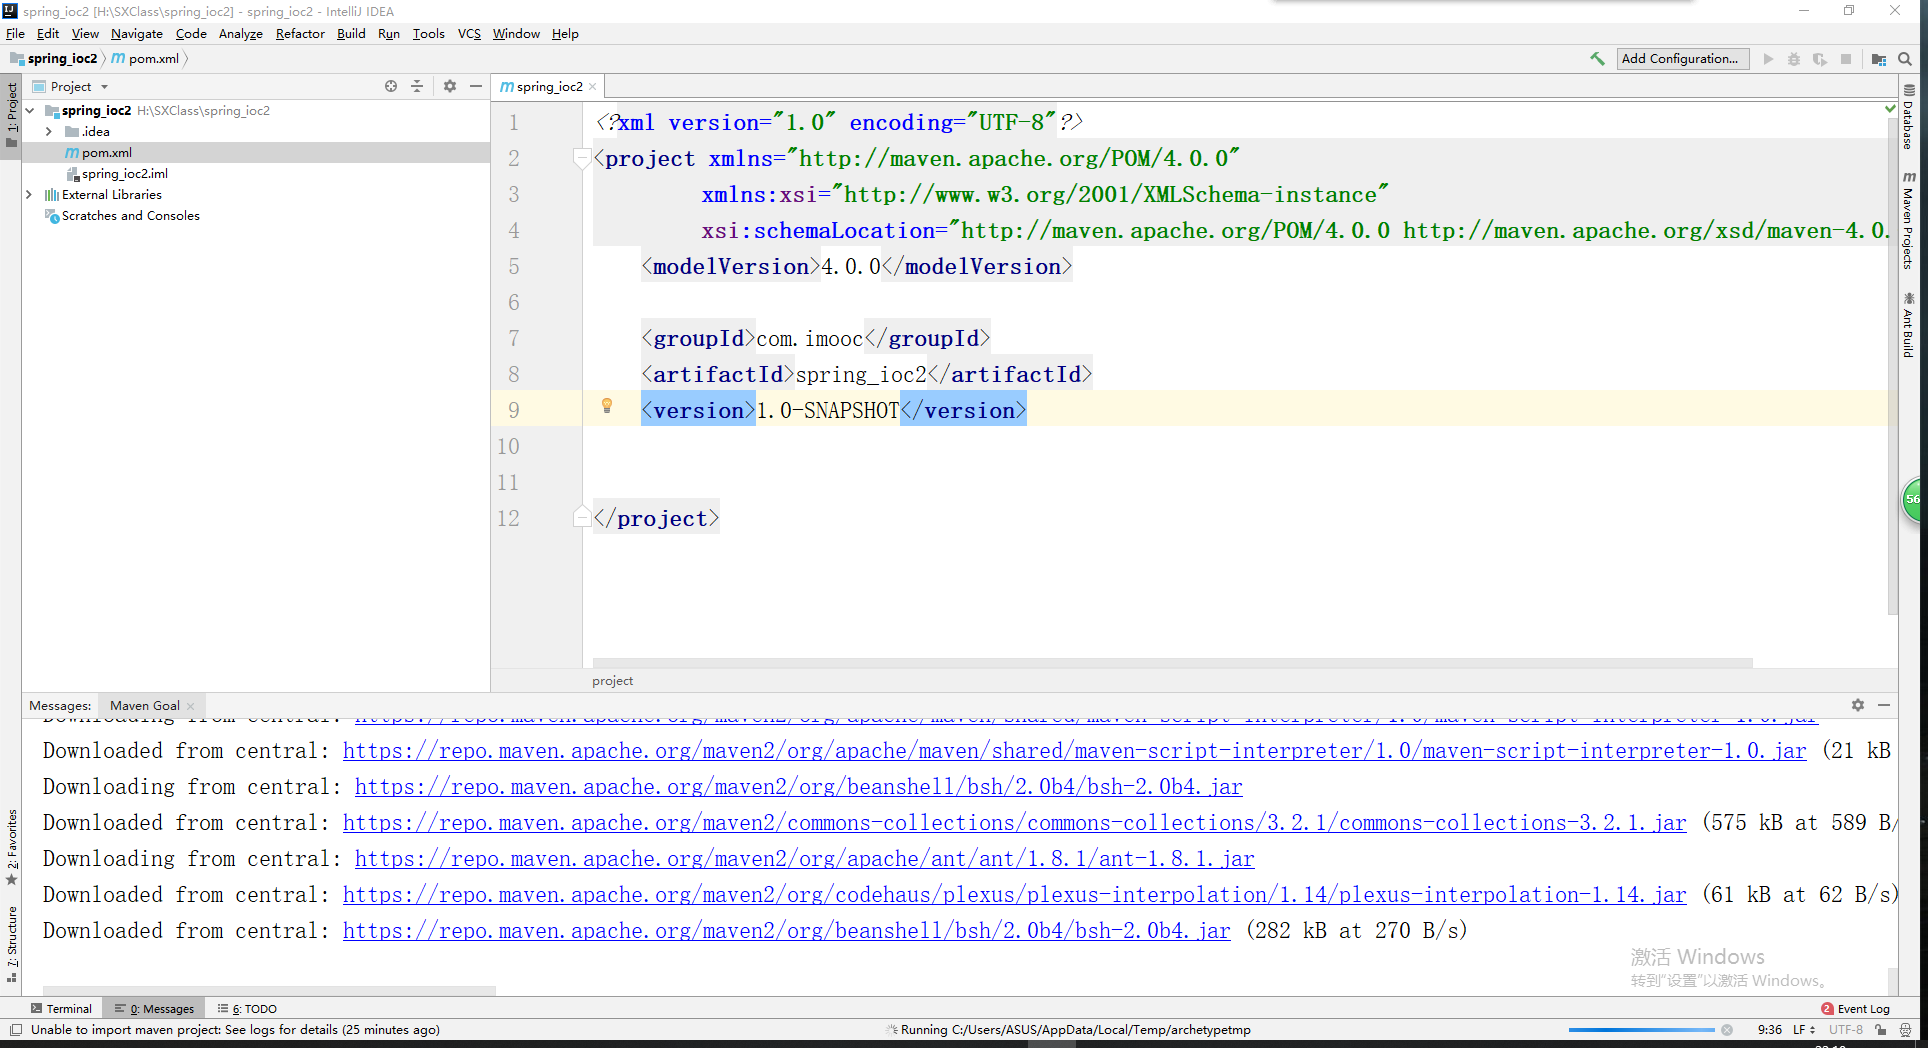This screenshot has height=1048, width=1928.
Task: Click the inspection status green checkmark
Action: [1890, 108]
